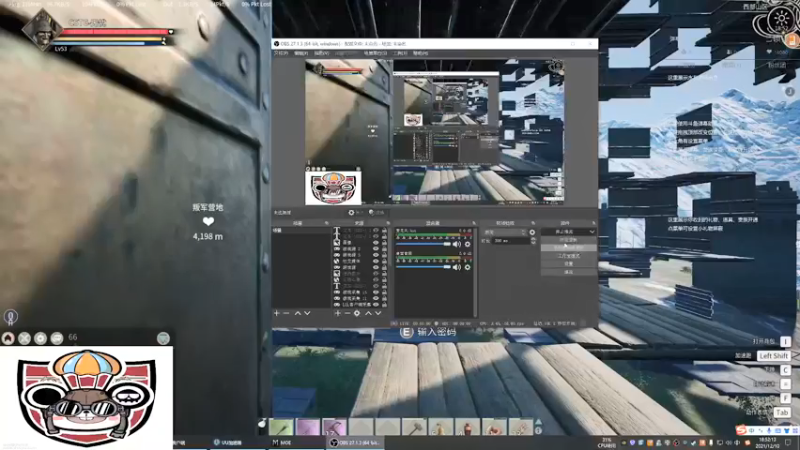Mute the 麦克风/Aux channel speaker icon
The image size is (800, 450).
tap(457, 244)
